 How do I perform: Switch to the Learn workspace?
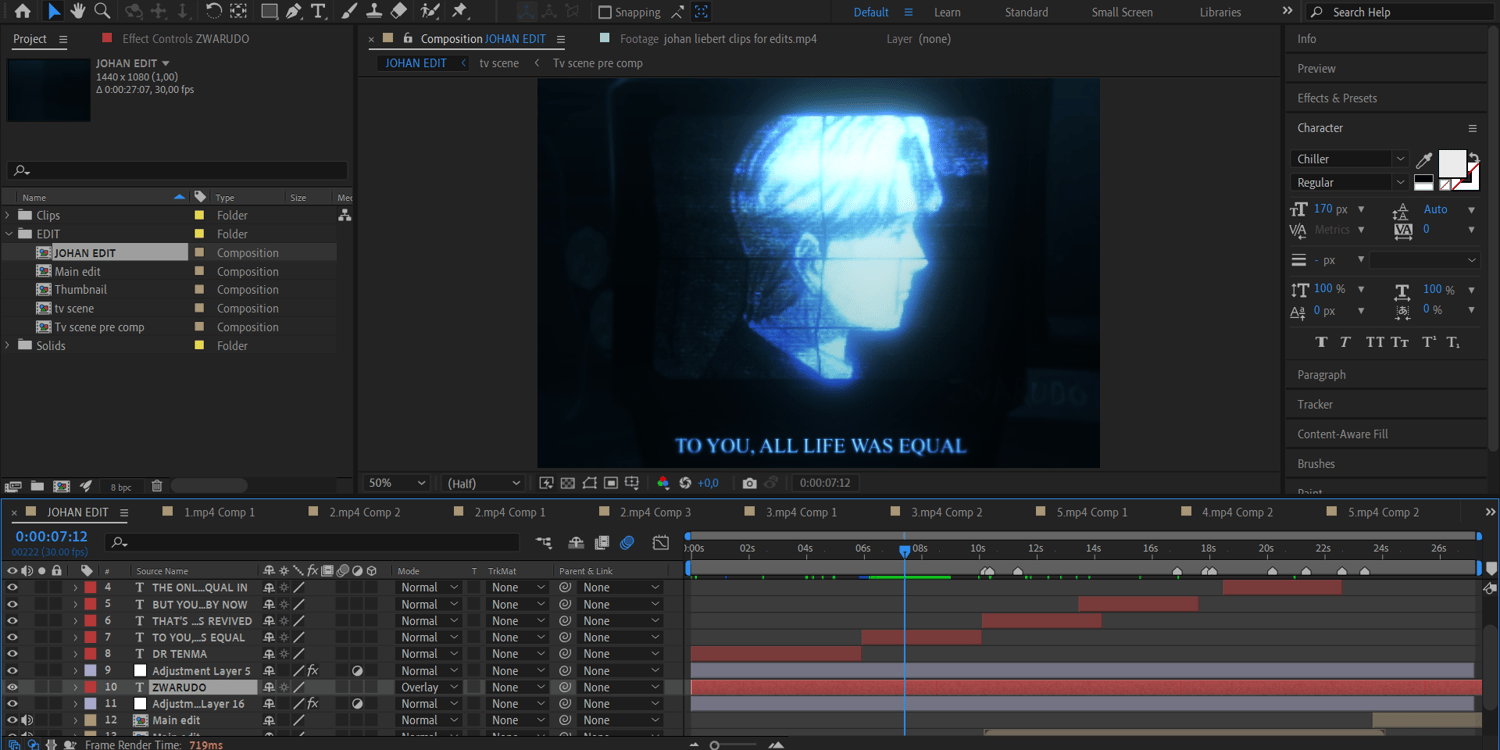(x=947, y=12)
